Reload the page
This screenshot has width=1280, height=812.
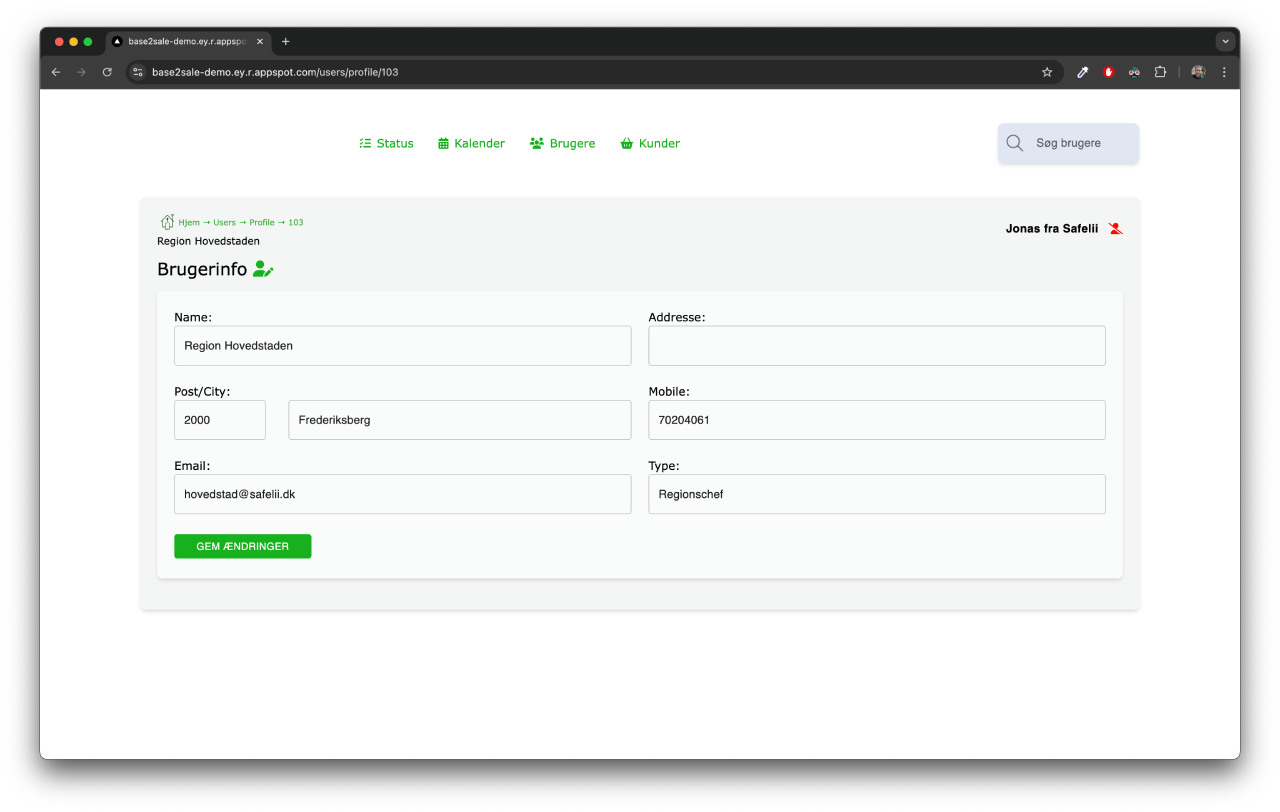coord(107,72)
